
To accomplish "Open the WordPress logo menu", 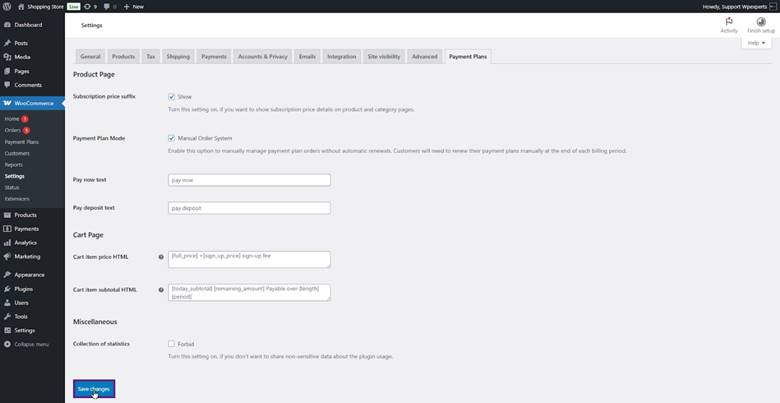I will tap(7, 6).
